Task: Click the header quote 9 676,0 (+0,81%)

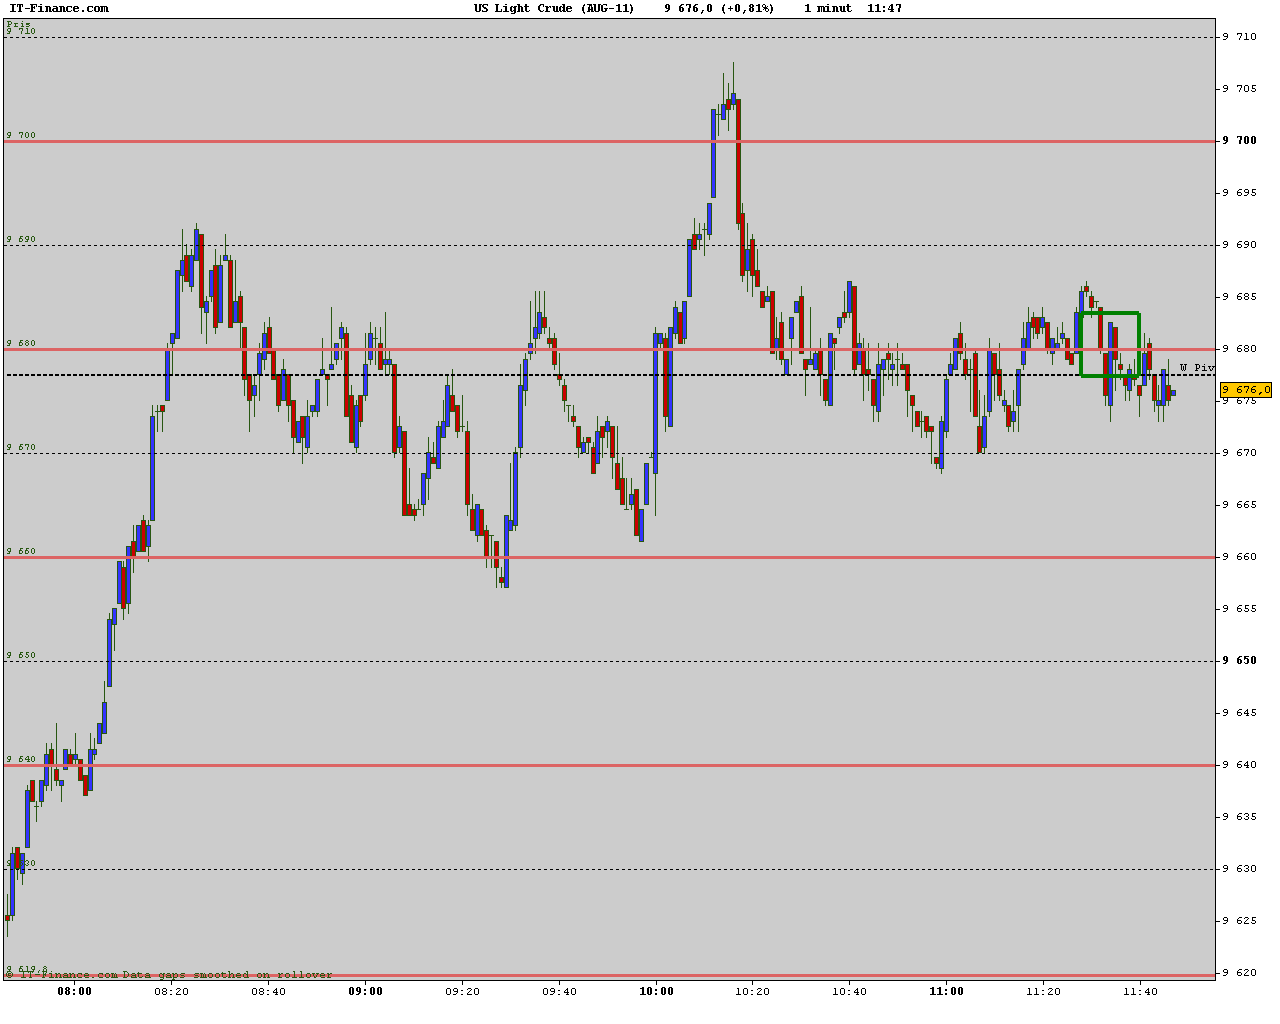Action: 718,8
